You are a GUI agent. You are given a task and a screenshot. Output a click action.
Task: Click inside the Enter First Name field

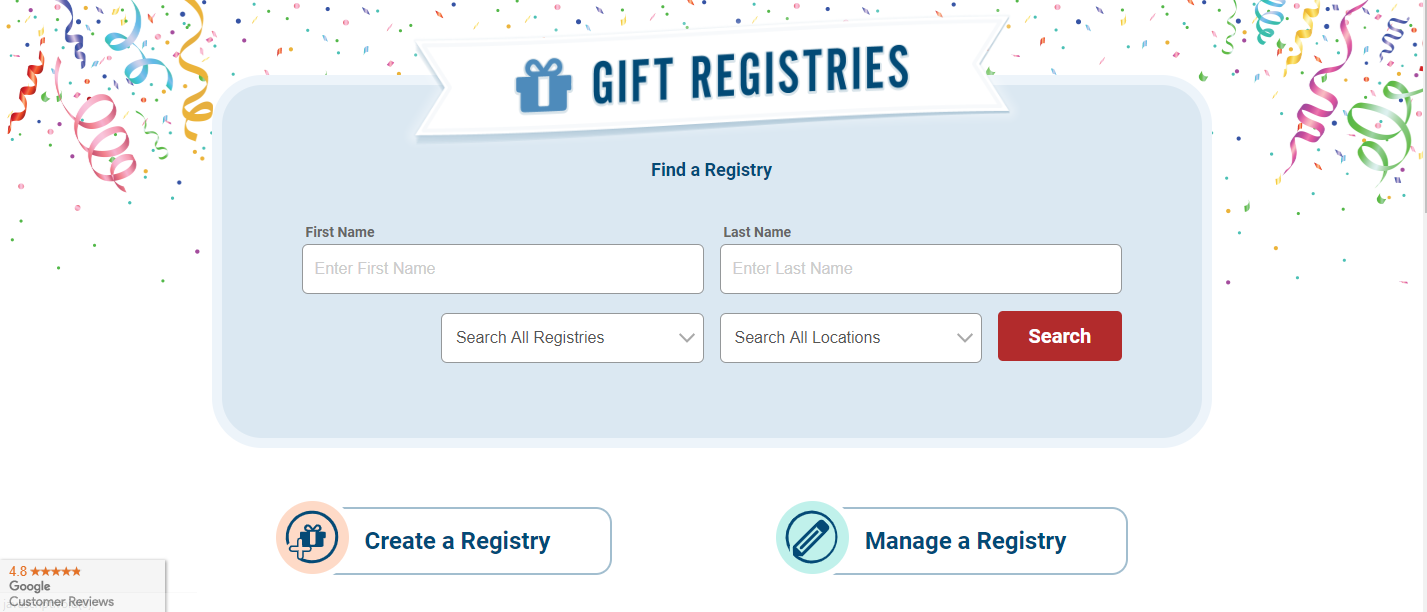click(x=502, y=268)
